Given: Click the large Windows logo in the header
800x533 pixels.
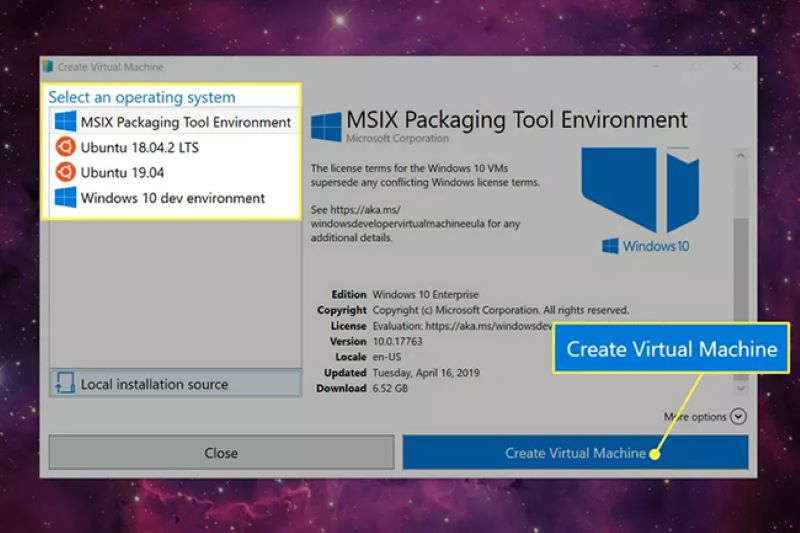Looking at the screenshot, I should click(326, 126).
